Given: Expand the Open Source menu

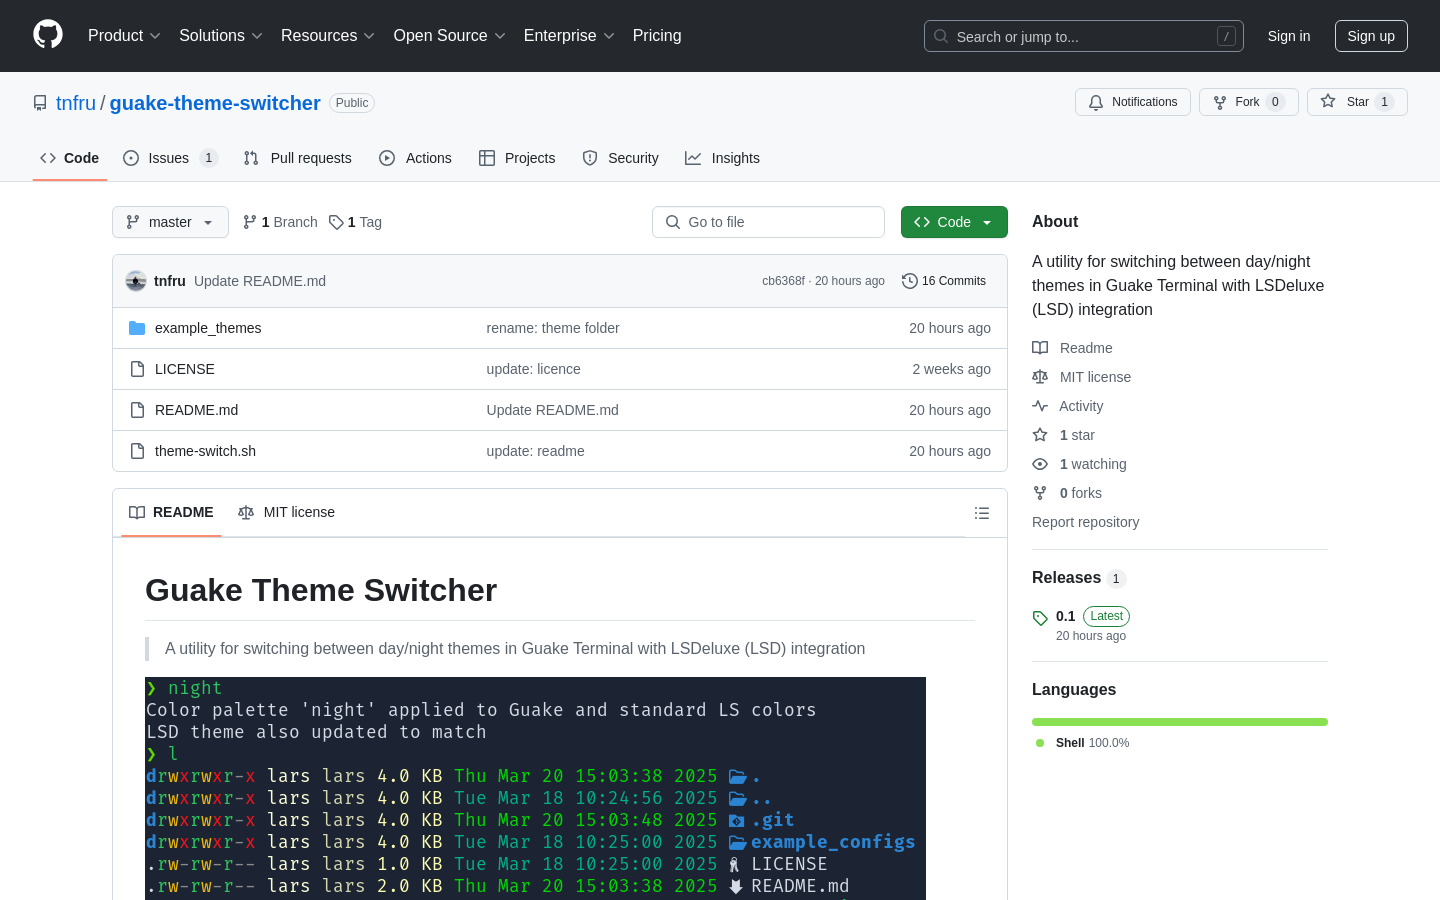Looking at the screenshot, I should coord(450,36).
